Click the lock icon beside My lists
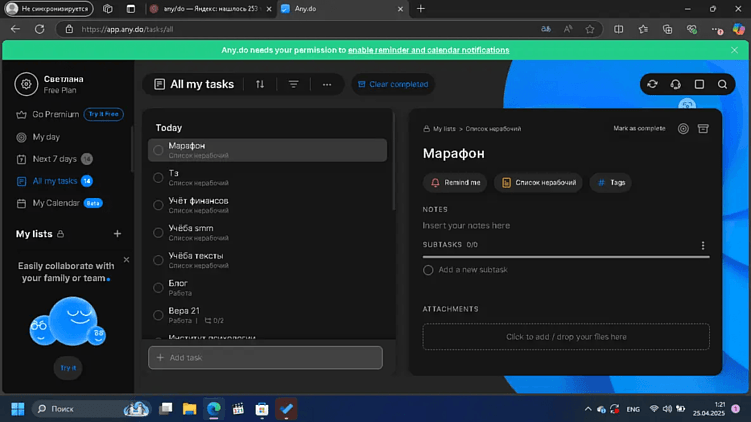Screen dimensions: 751x422 point(60,234)
